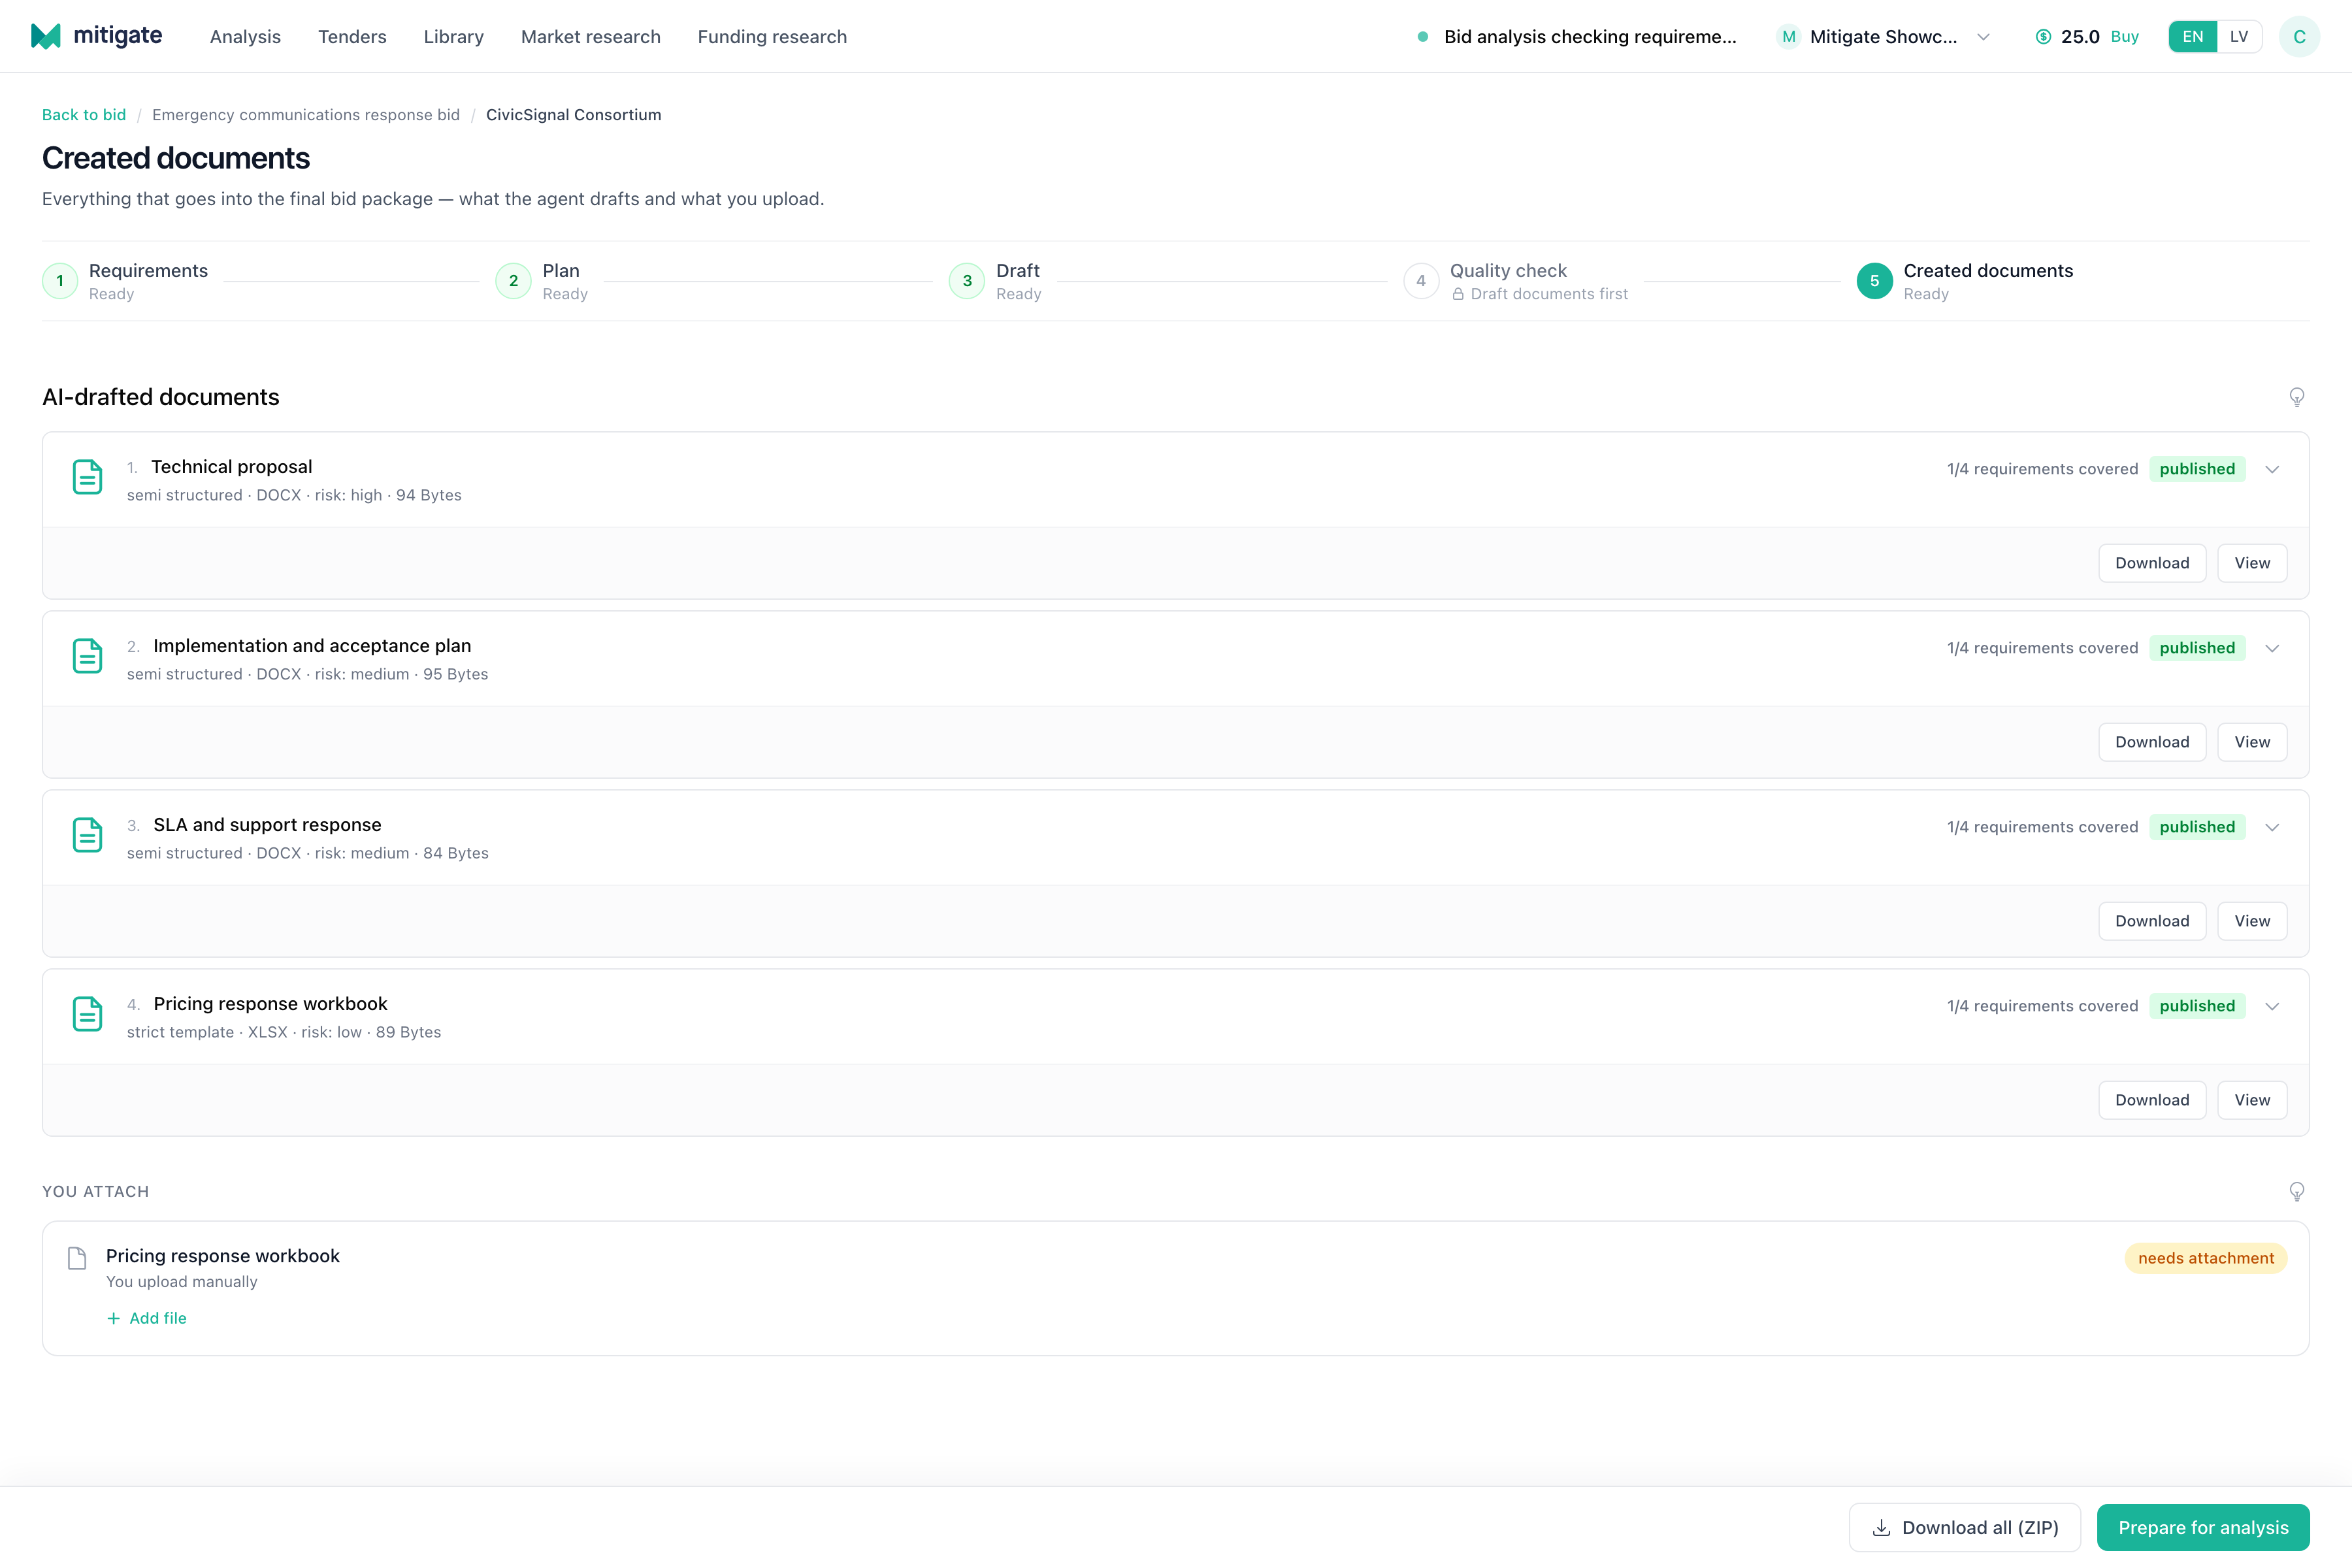Click the 25.0 credits balance

click(2080, 37)
